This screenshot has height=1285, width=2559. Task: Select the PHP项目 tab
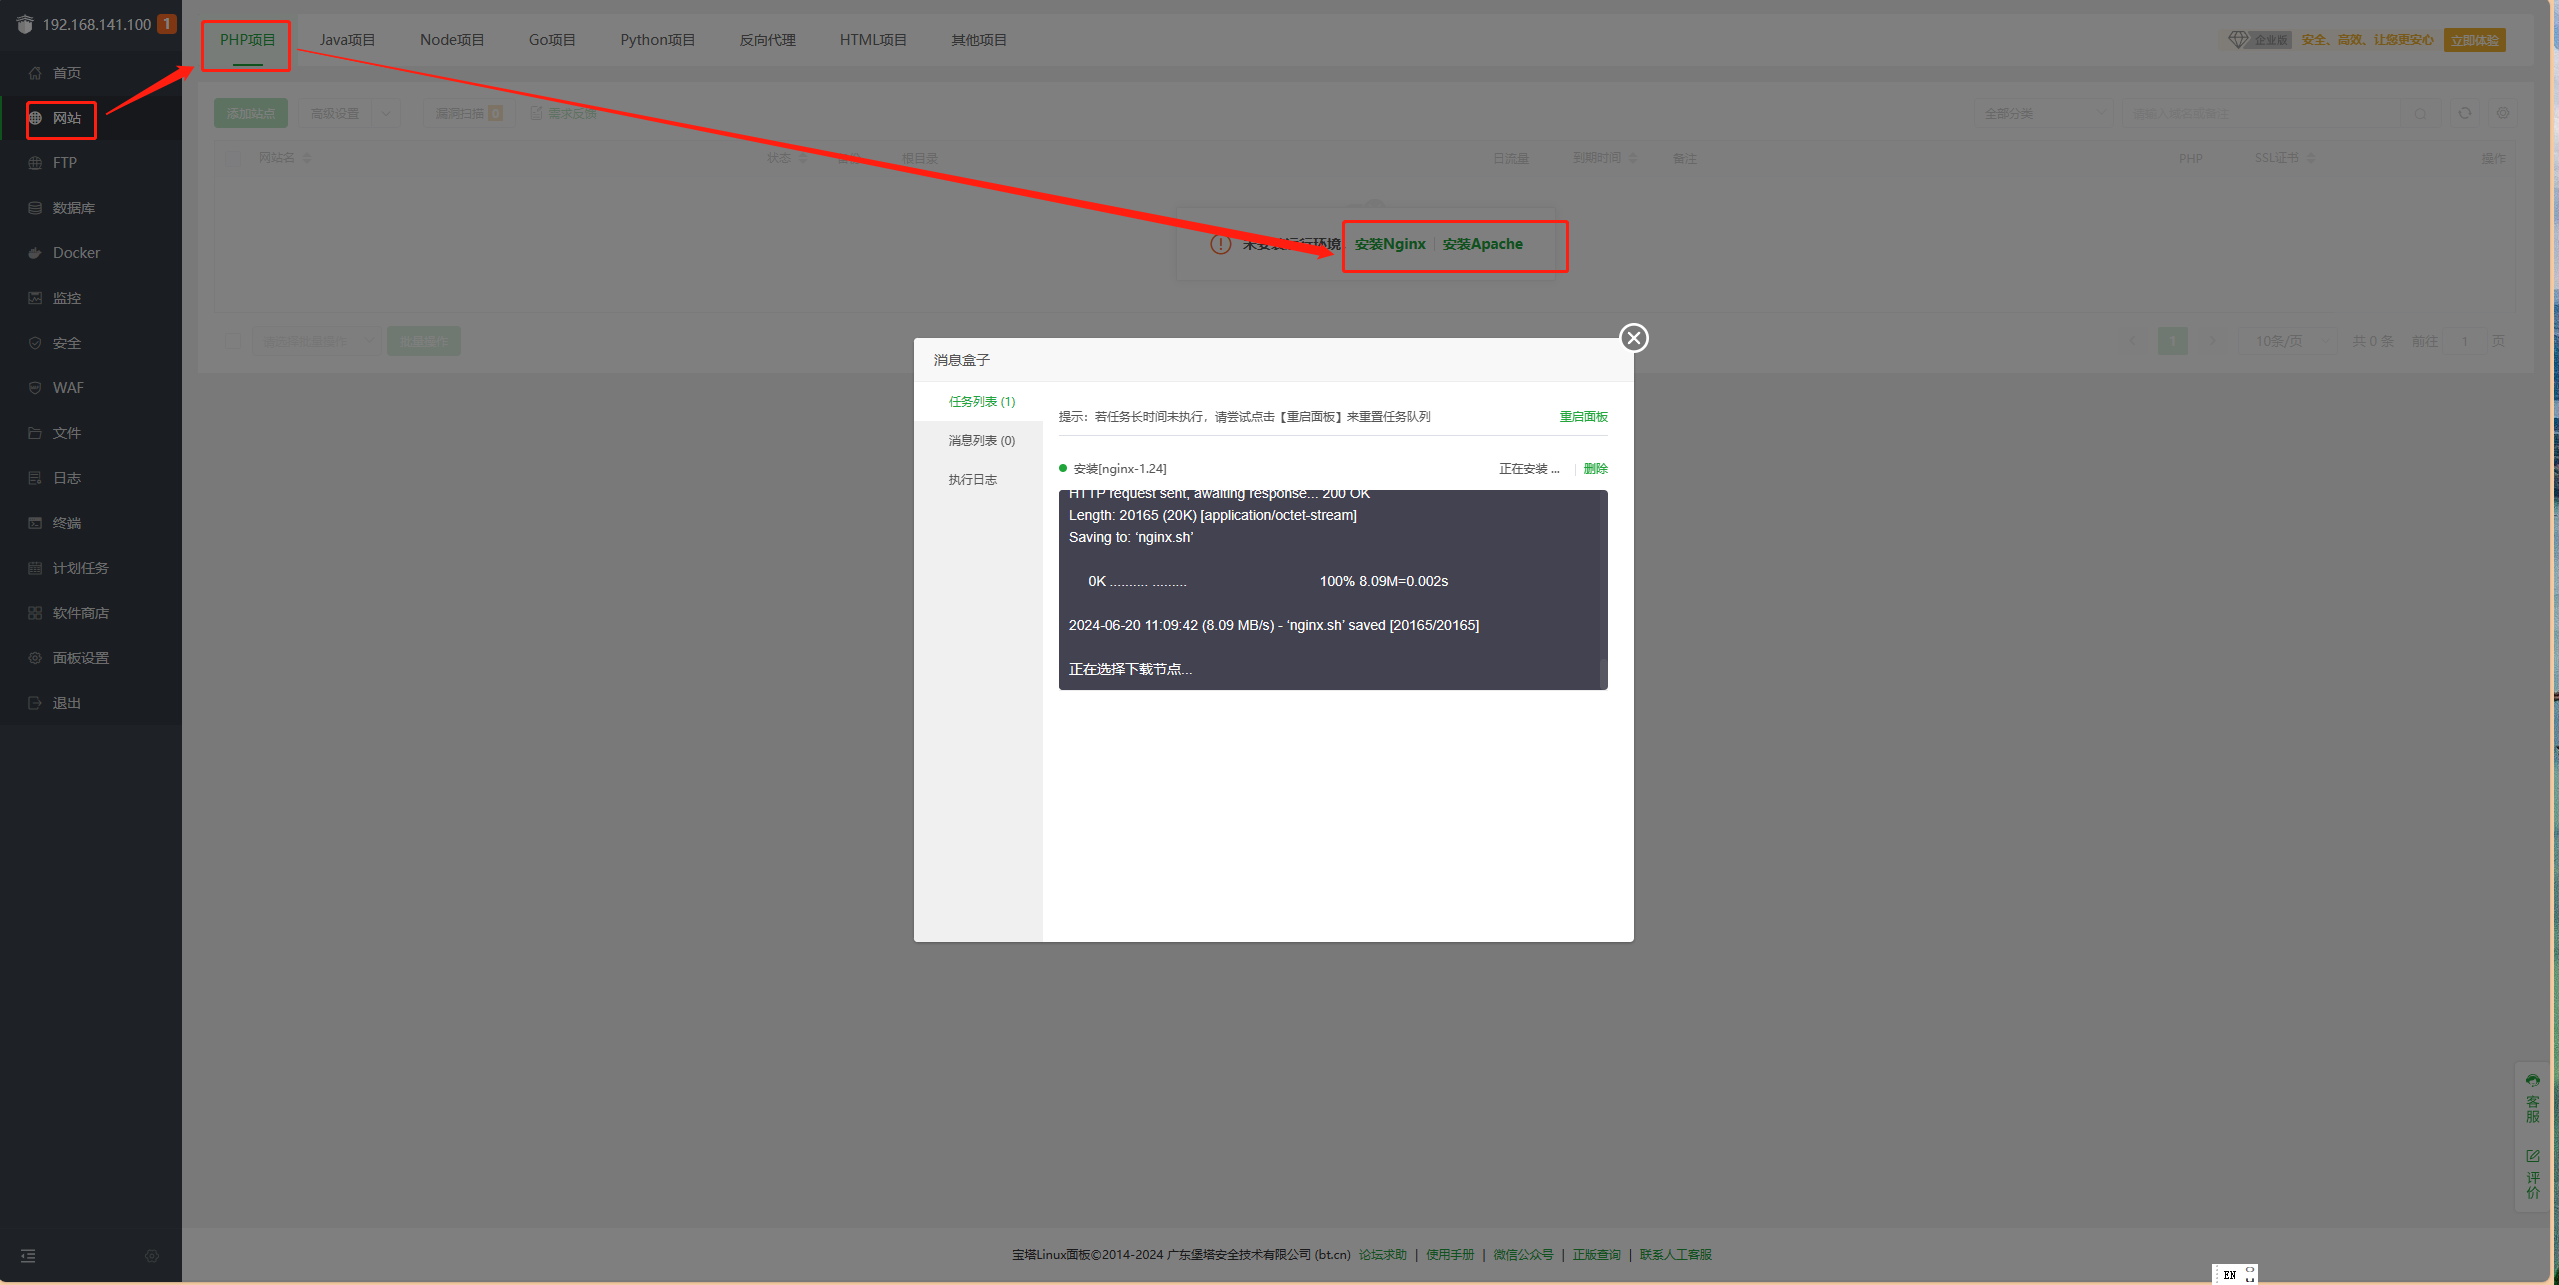(x=247, y=40)
